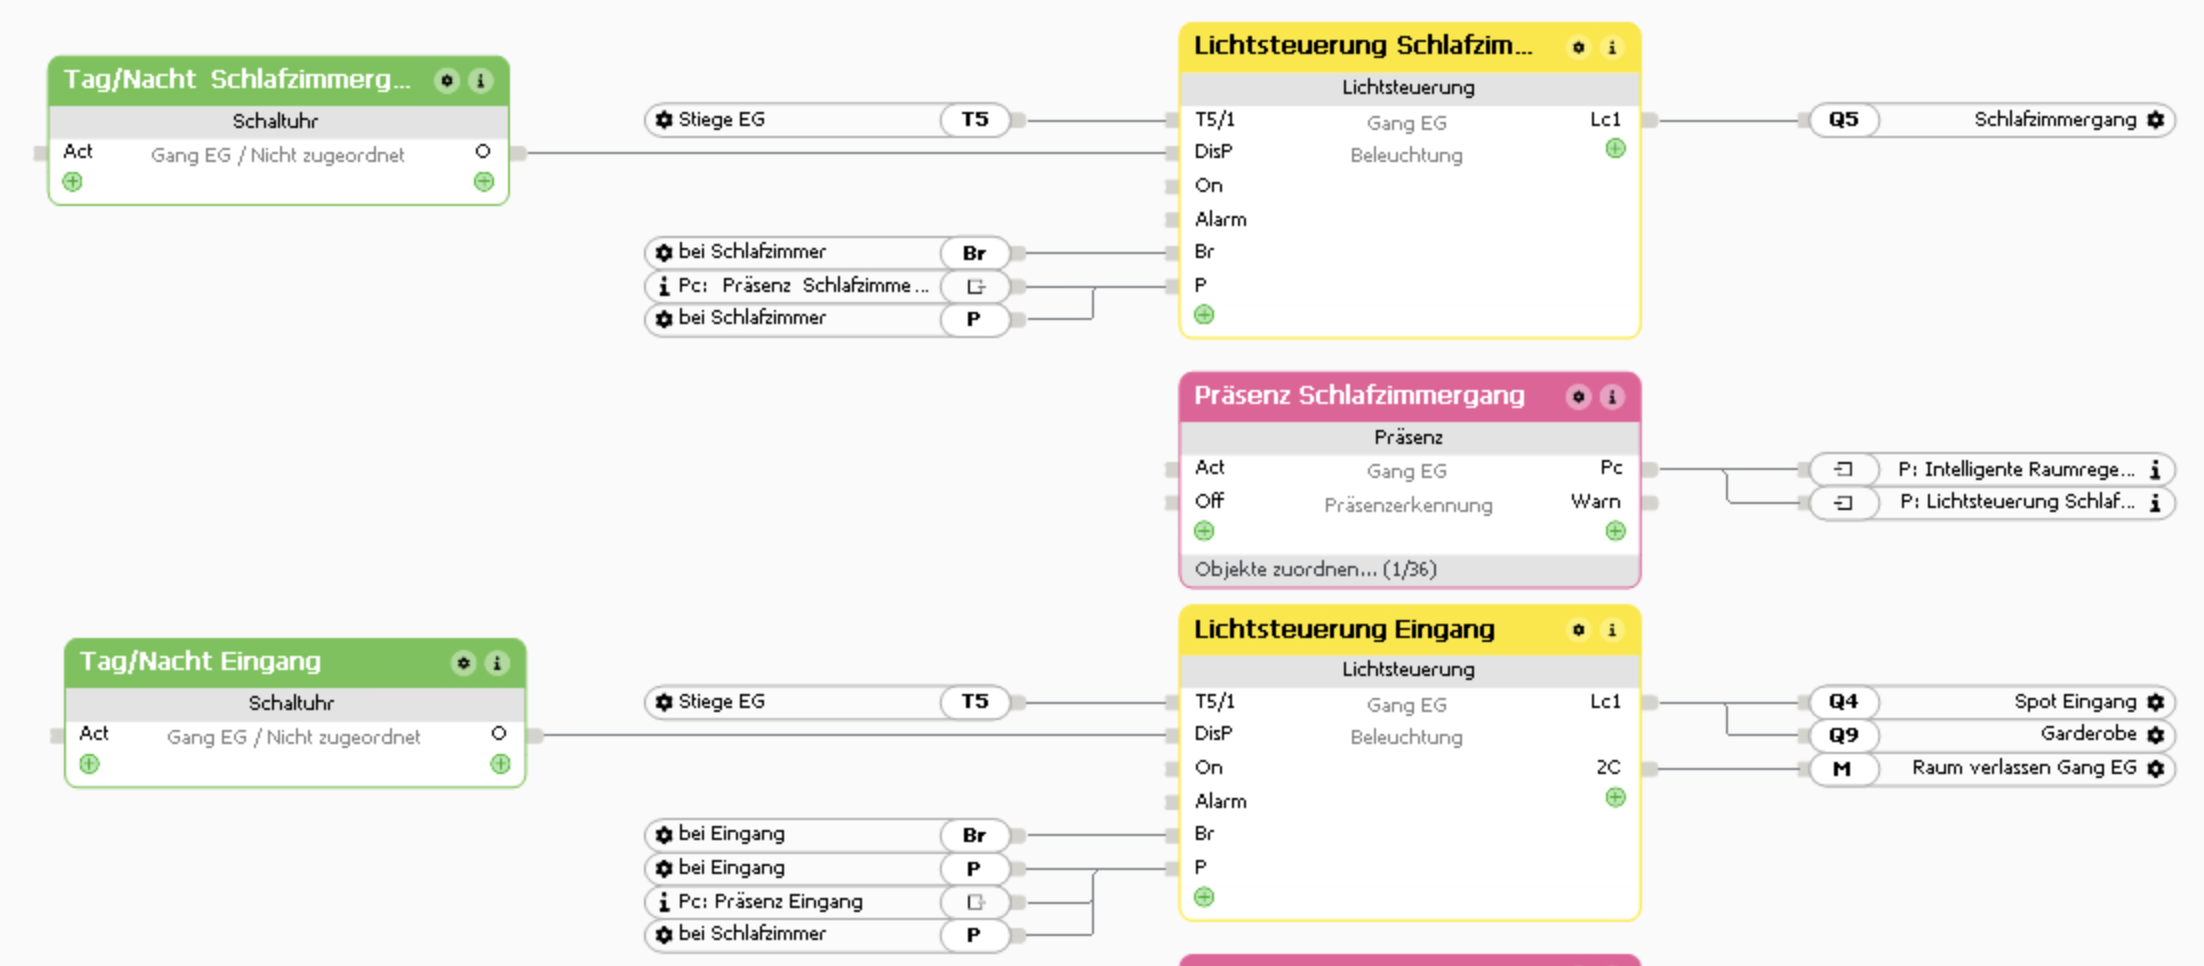Select the Q5 Schlafzimmergang output connector
This screenshot has height=966, width=2204.
click(1844, 120)
